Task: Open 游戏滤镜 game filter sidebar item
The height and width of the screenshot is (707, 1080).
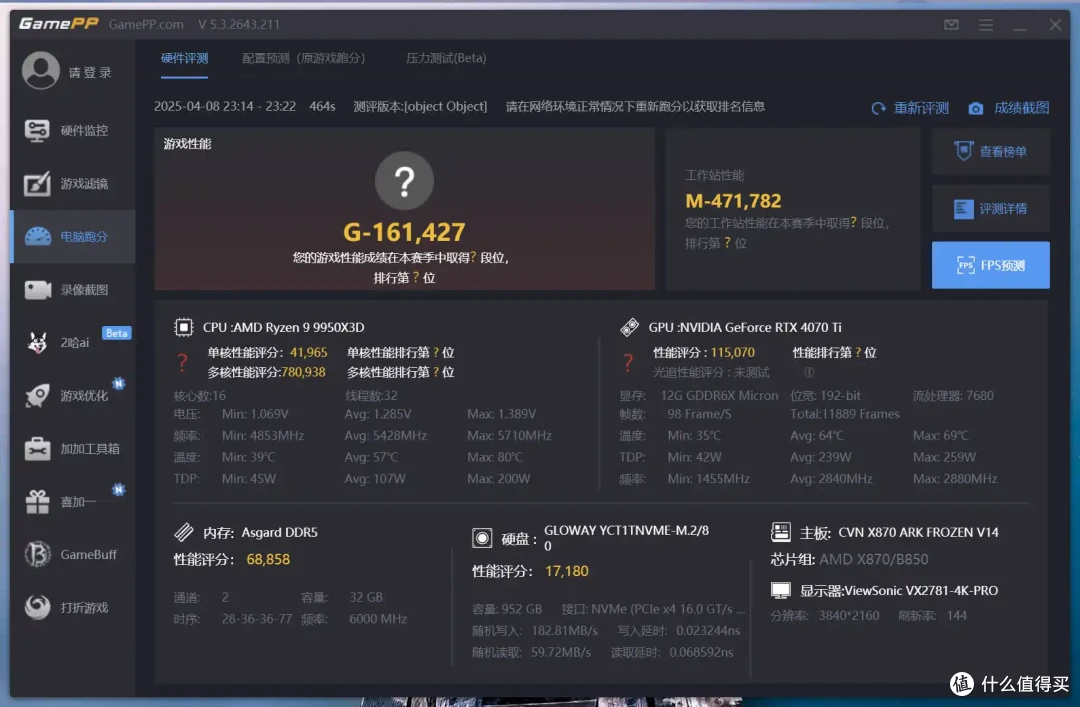Action: (x=72, y=183)
